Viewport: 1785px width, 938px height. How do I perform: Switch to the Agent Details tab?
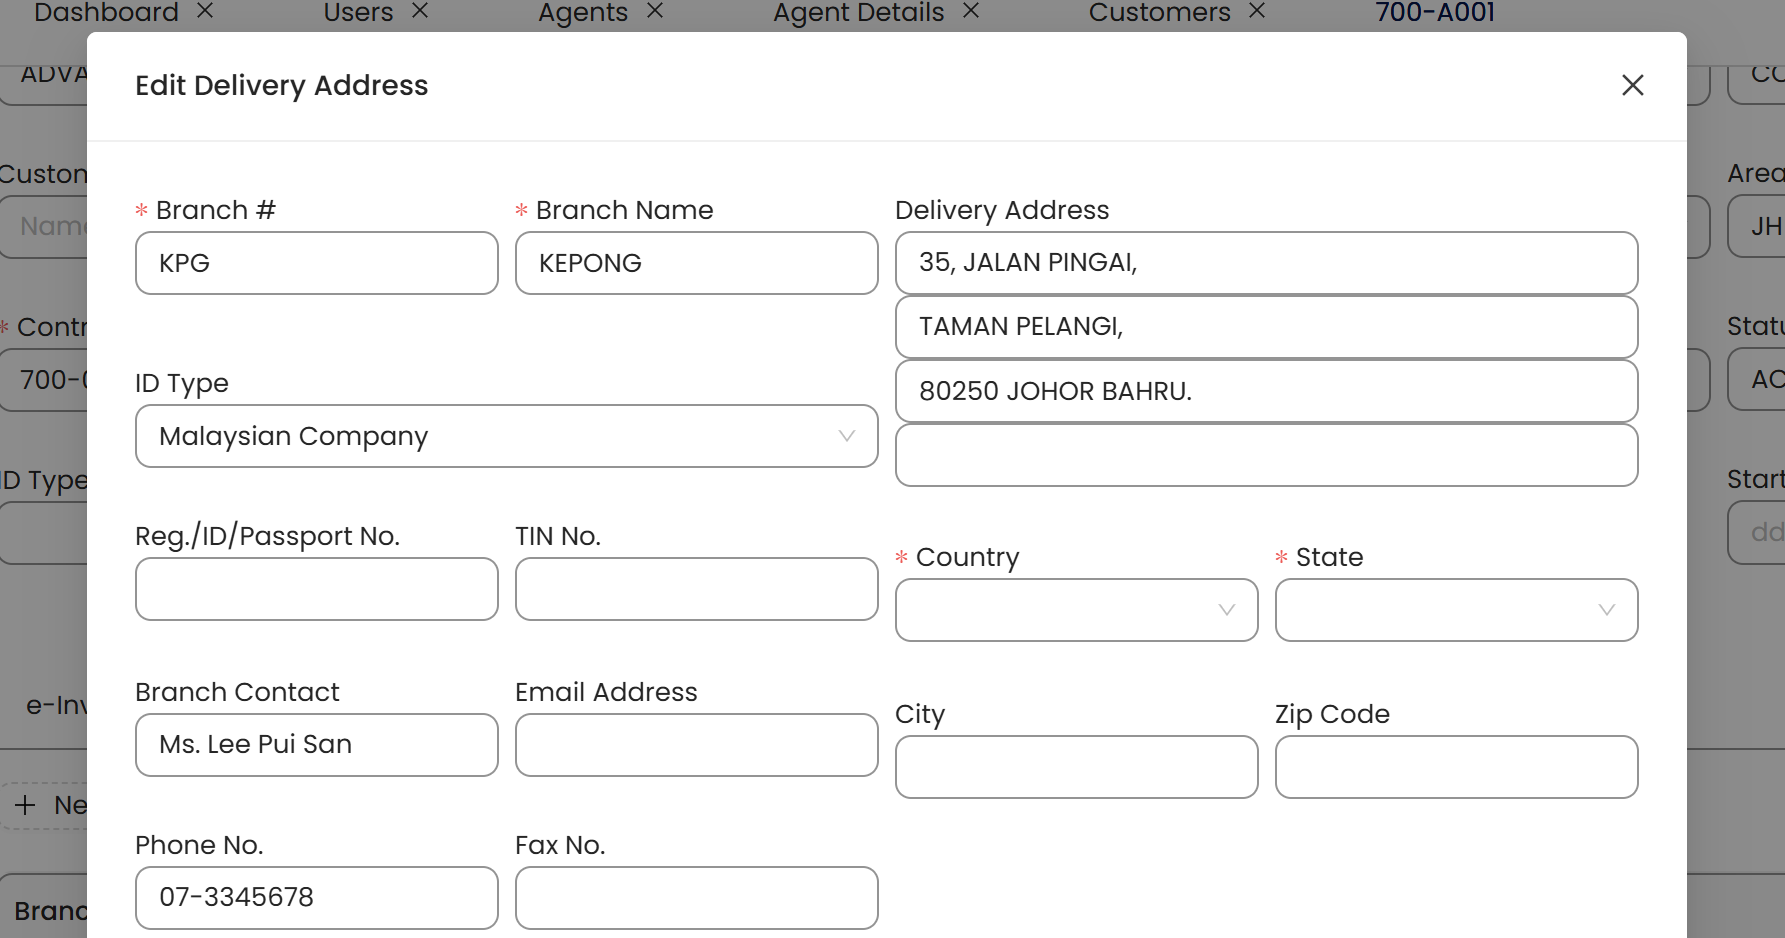858,12
